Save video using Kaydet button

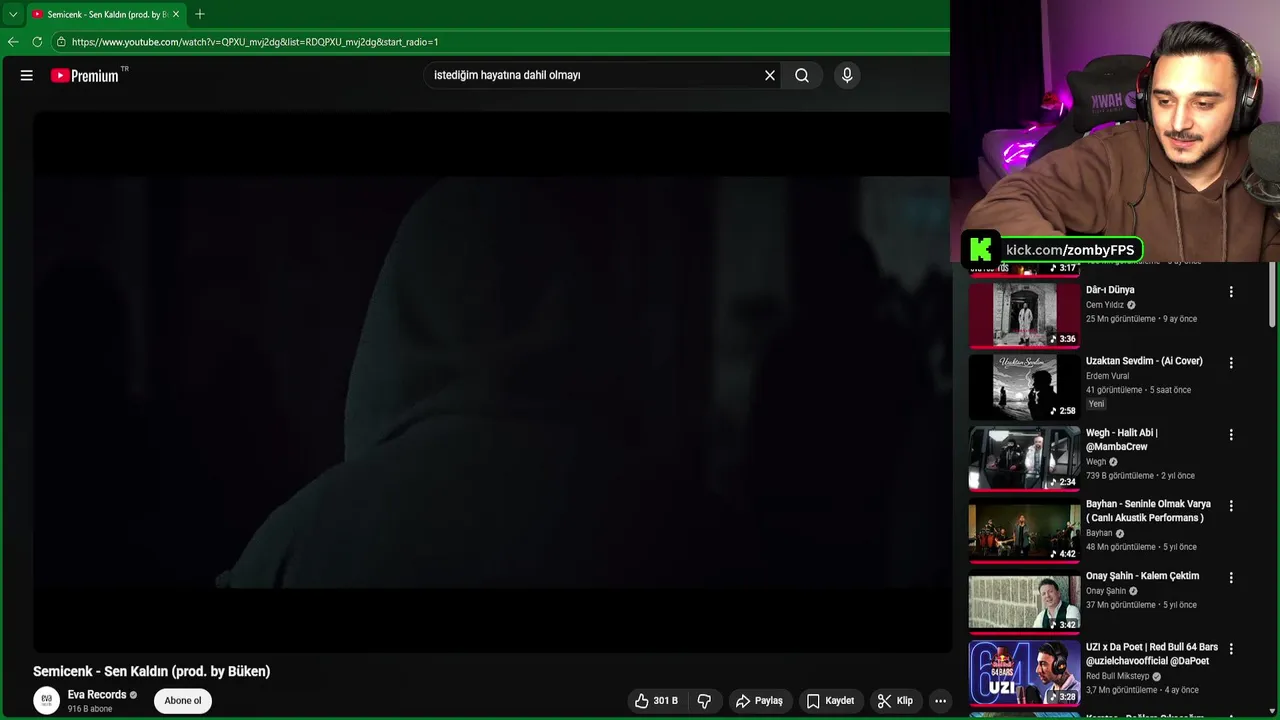click(830, 701)
